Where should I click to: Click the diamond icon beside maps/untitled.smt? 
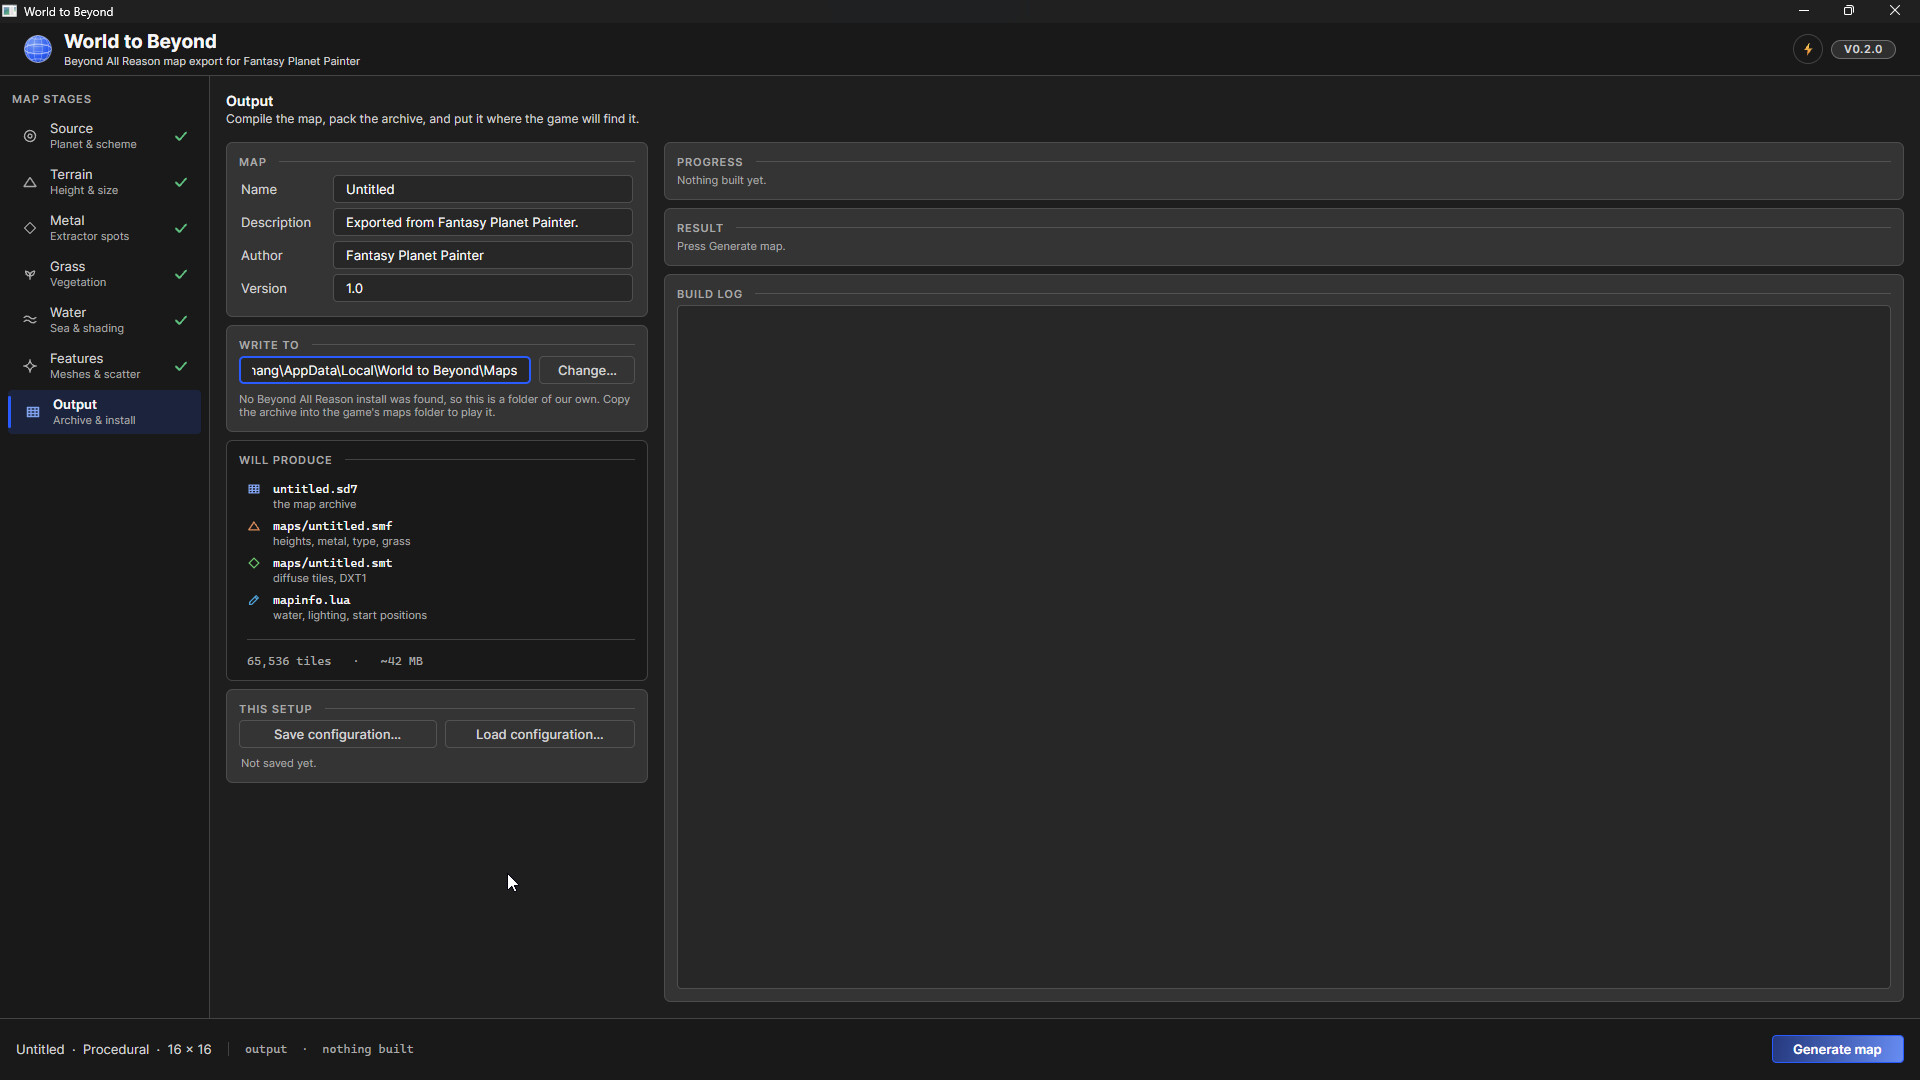[x=254, y=563]
